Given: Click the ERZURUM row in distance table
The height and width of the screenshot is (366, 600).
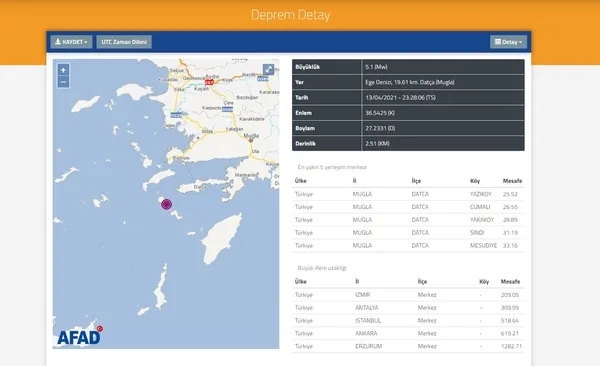Looking at the screenshot, I should [408, 346].
